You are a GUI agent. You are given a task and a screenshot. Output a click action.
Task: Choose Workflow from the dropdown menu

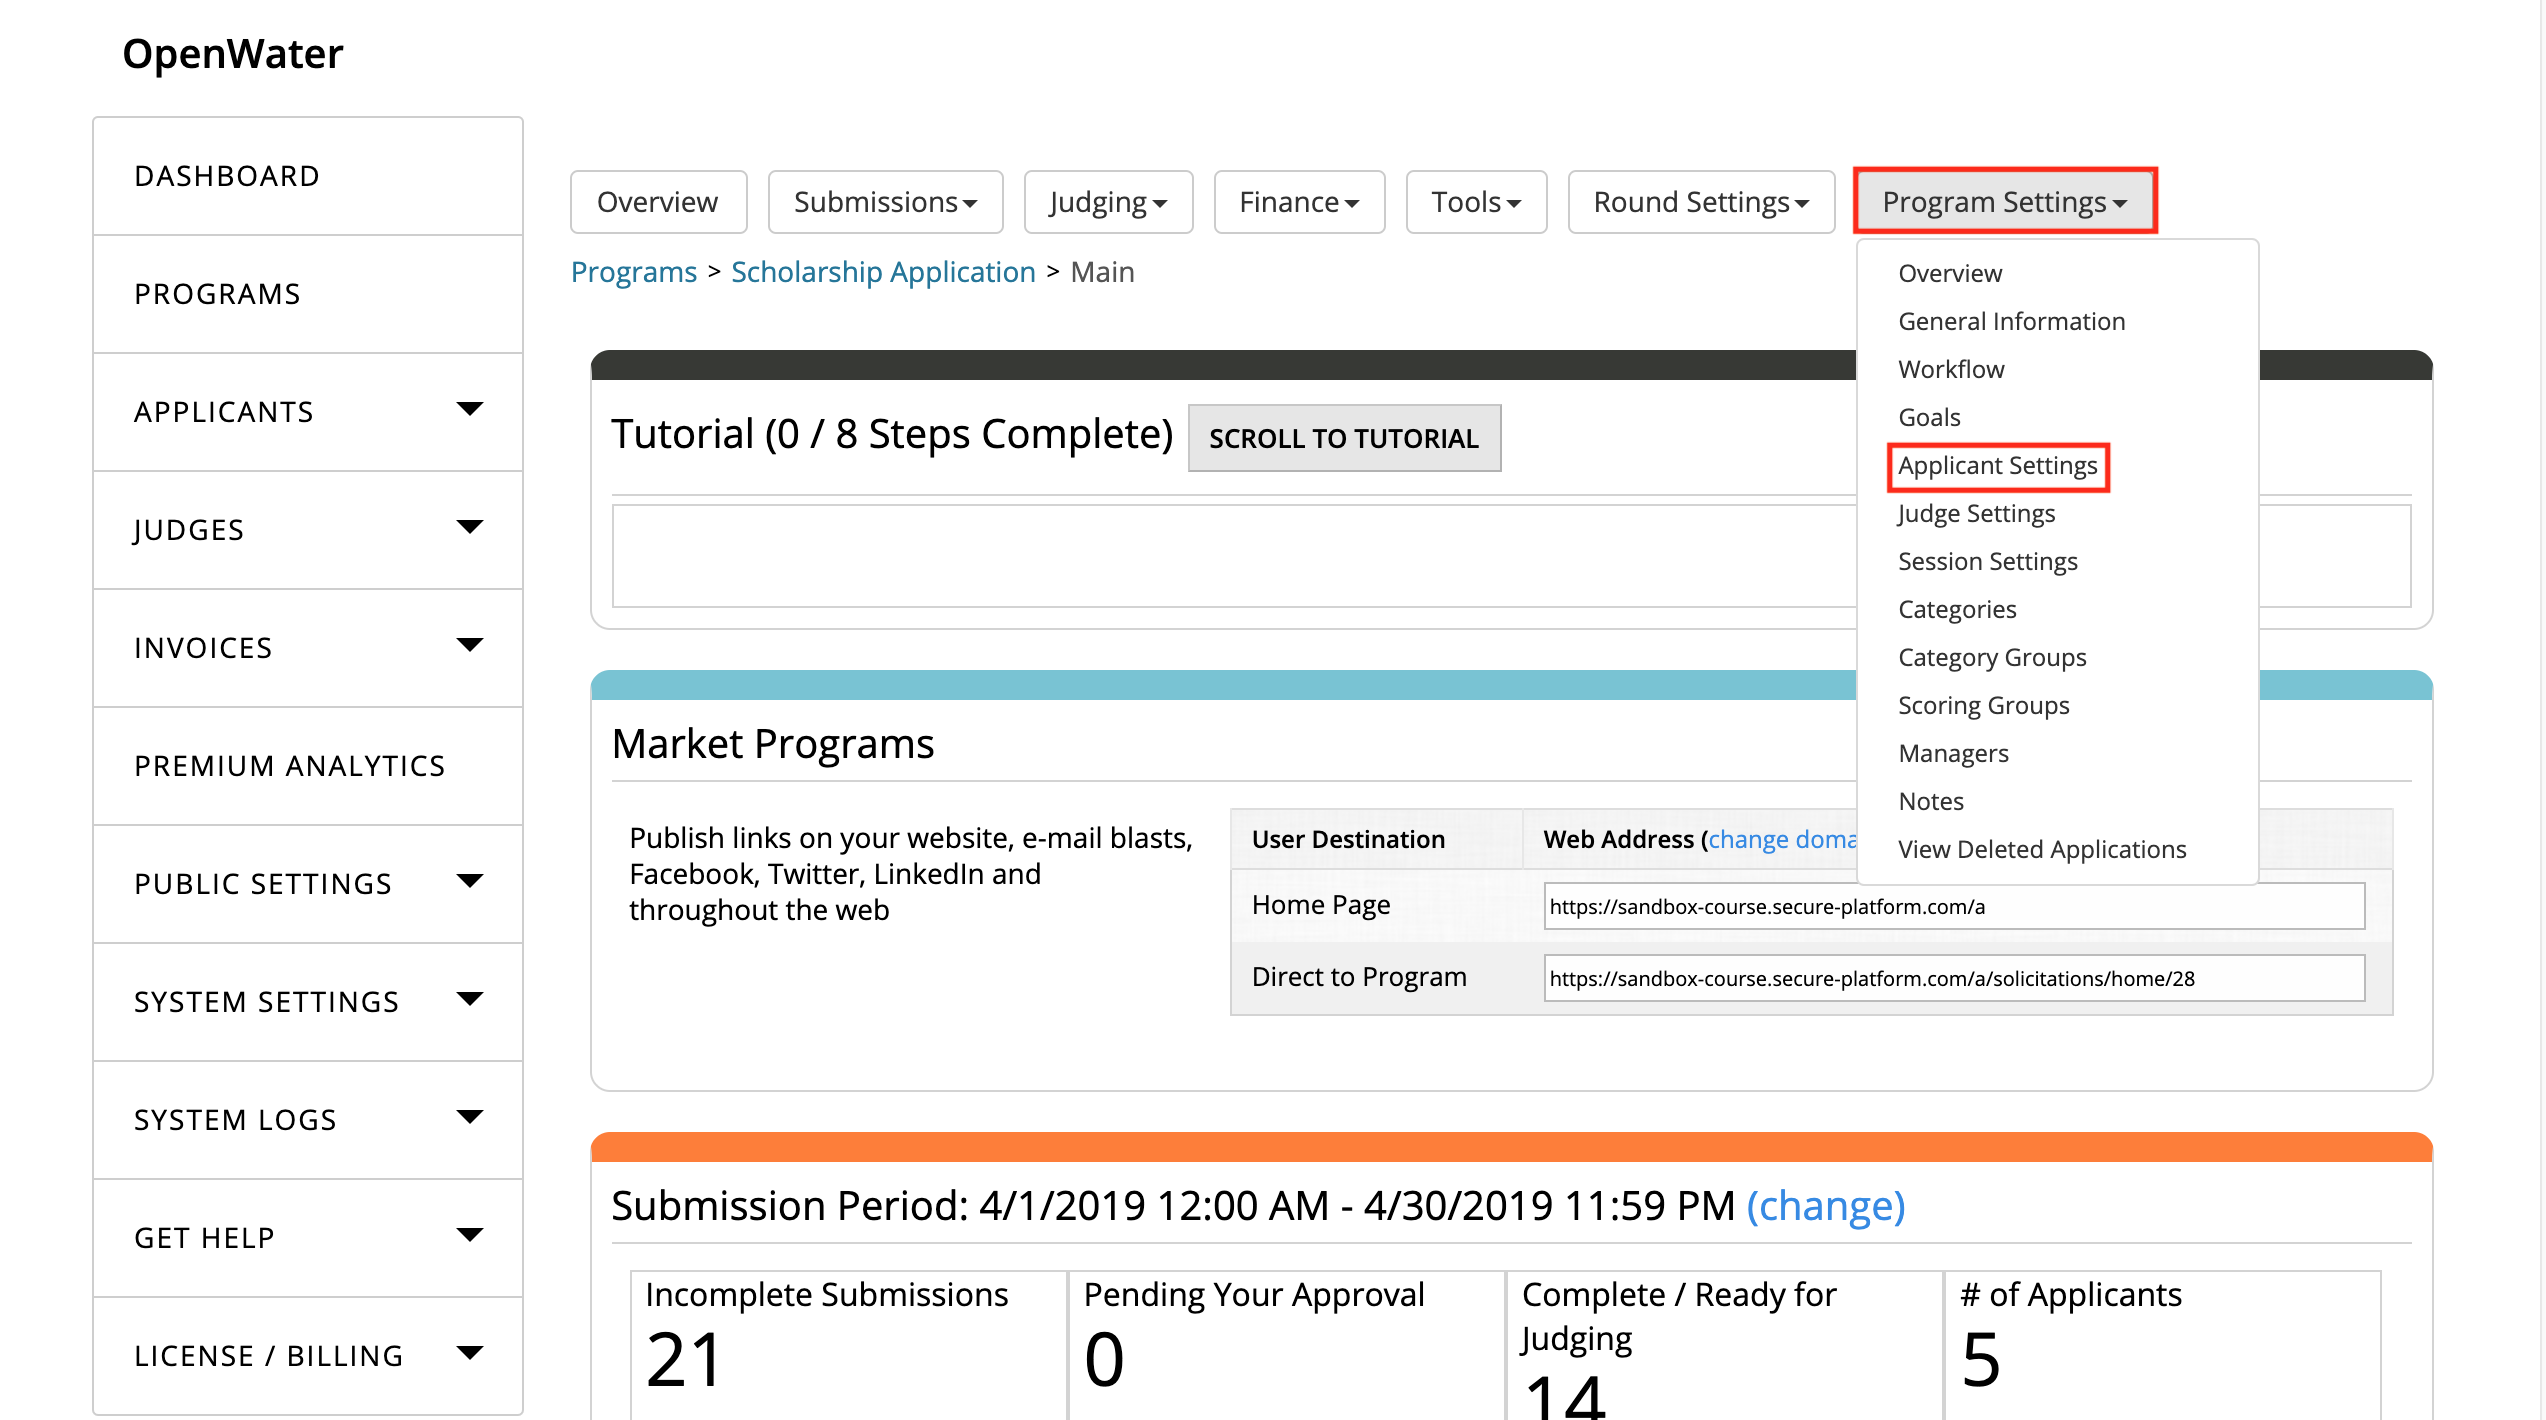tap(1951, 369)
